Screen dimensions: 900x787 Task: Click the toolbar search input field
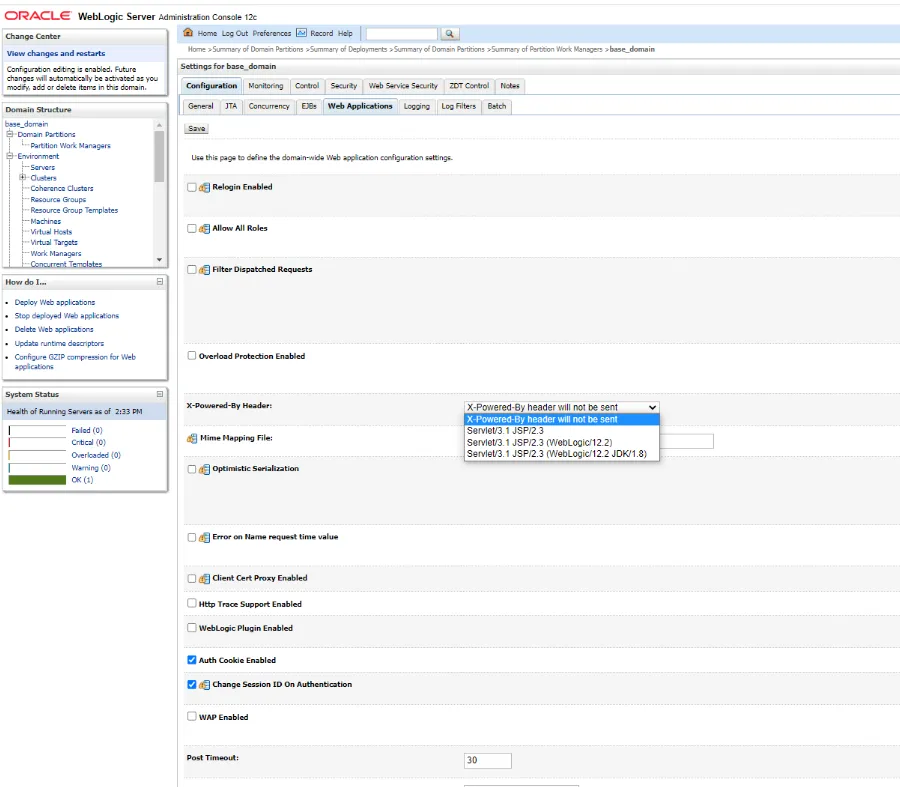point(401,34)
